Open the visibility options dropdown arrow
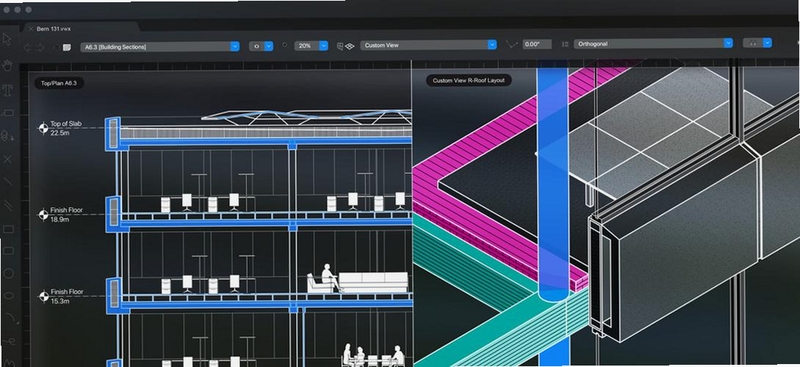The width and height of the screenshot is (800, 367). [x=269, y=46]
